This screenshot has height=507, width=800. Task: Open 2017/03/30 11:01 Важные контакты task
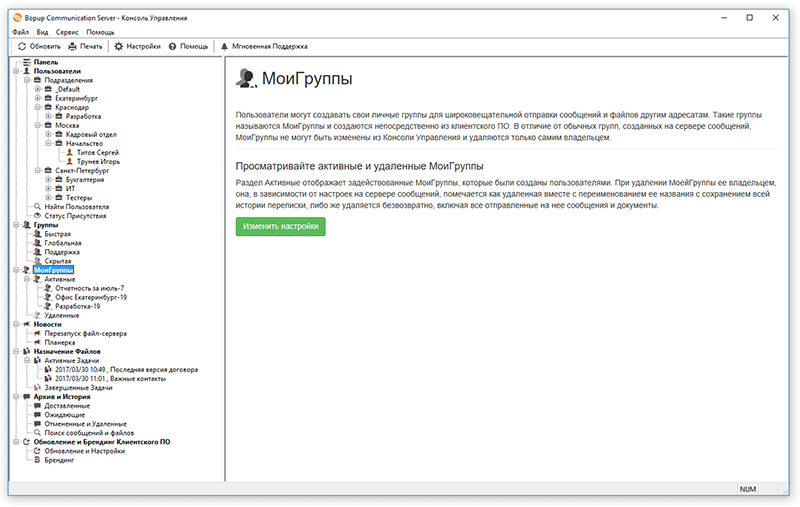point(111,379)
